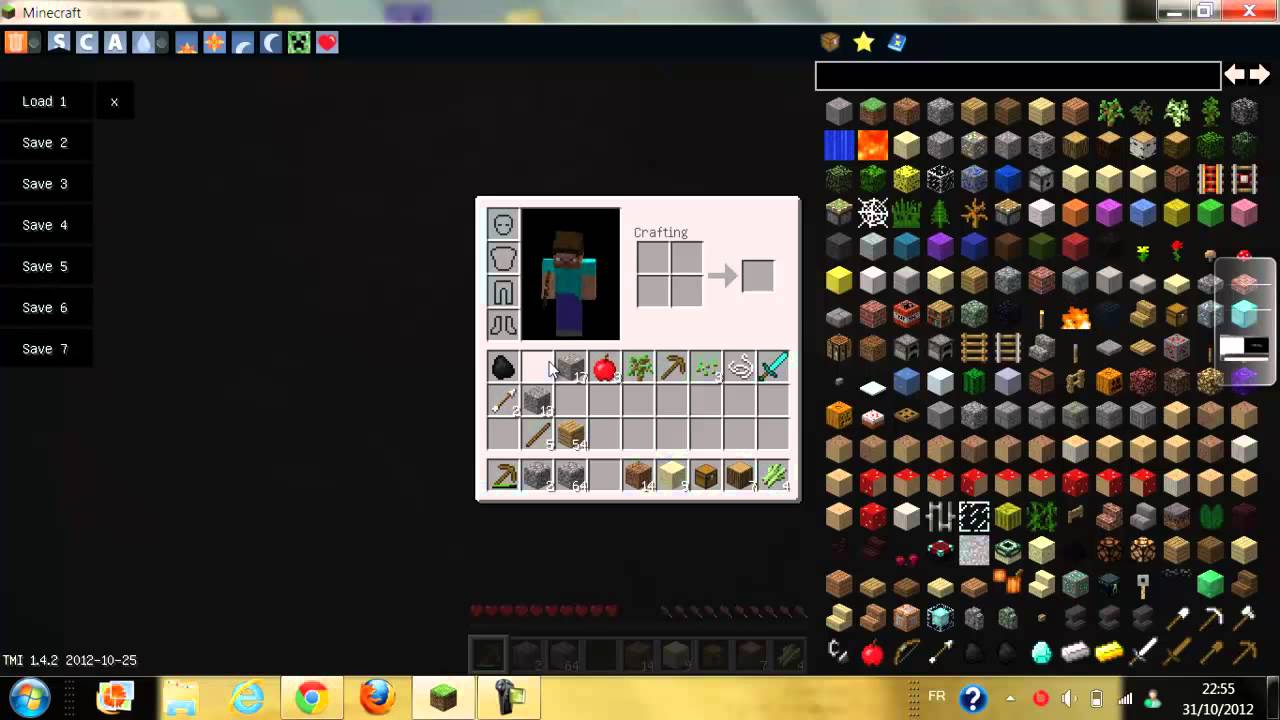Set time to midnight with crescent moon icon
This screenshot has width=1280, height=720.
(271, 42)
